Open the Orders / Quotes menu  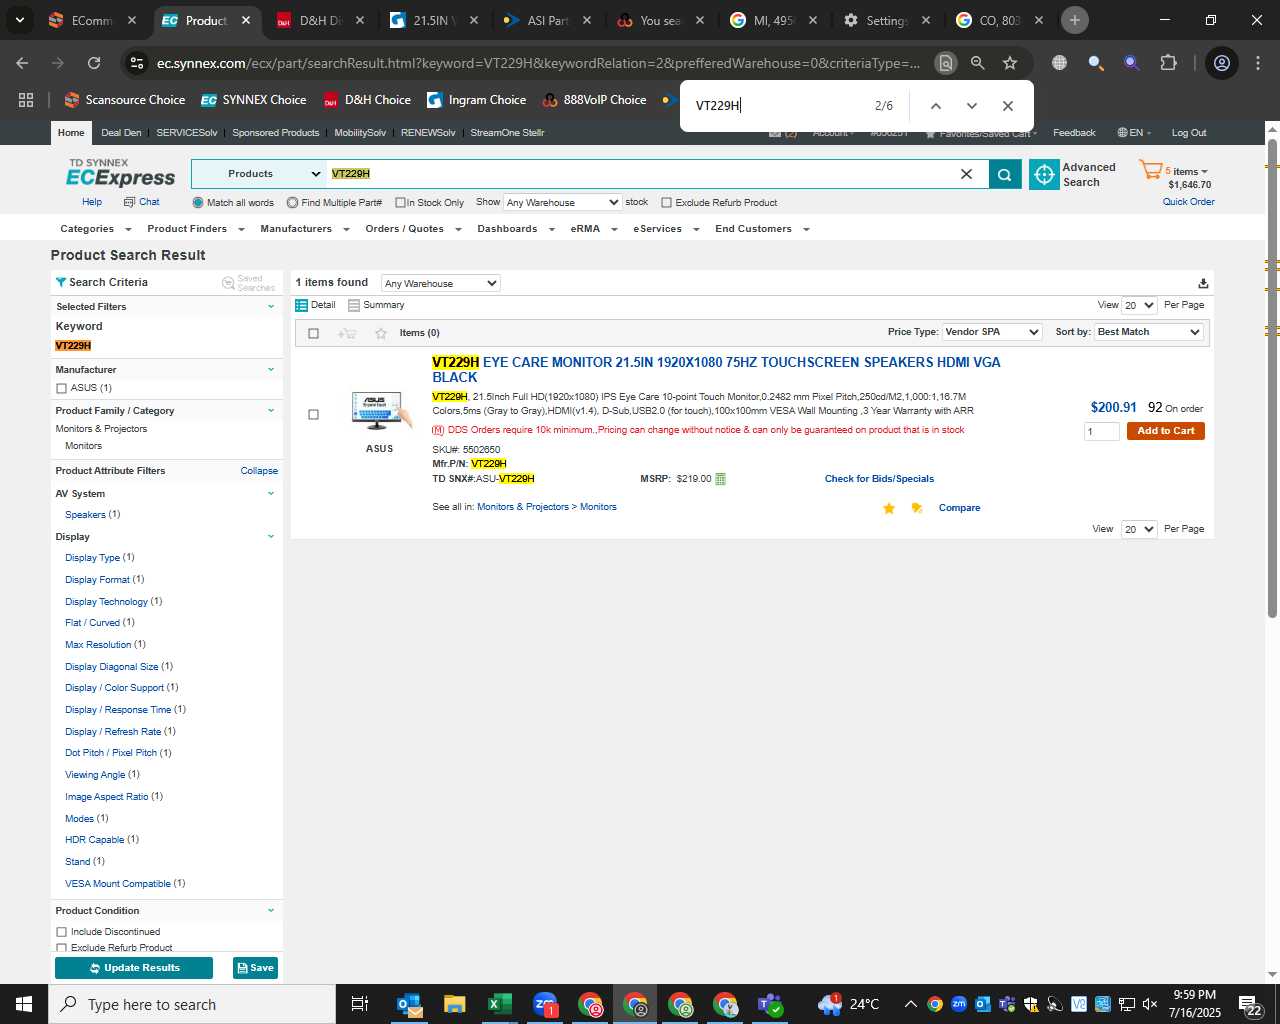click(x=413, y=229)
